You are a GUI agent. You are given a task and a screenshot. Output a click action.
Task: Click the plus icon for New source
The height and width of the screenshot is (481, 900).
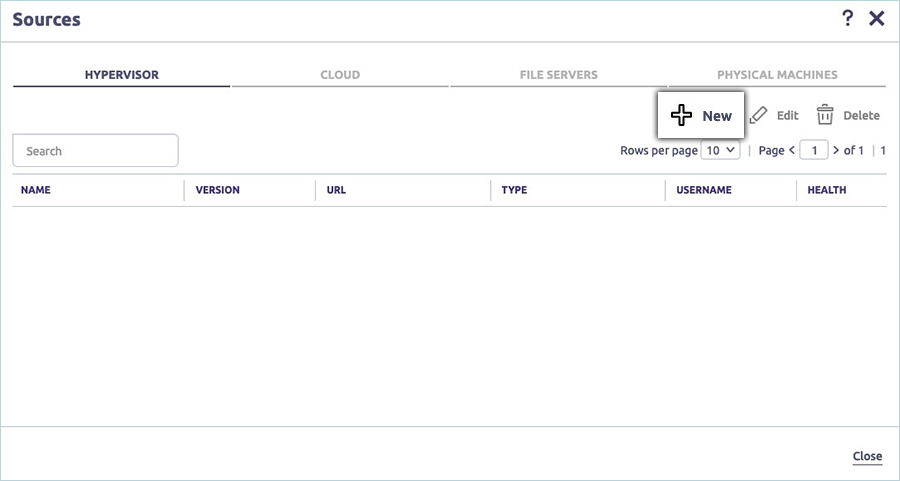681,116
